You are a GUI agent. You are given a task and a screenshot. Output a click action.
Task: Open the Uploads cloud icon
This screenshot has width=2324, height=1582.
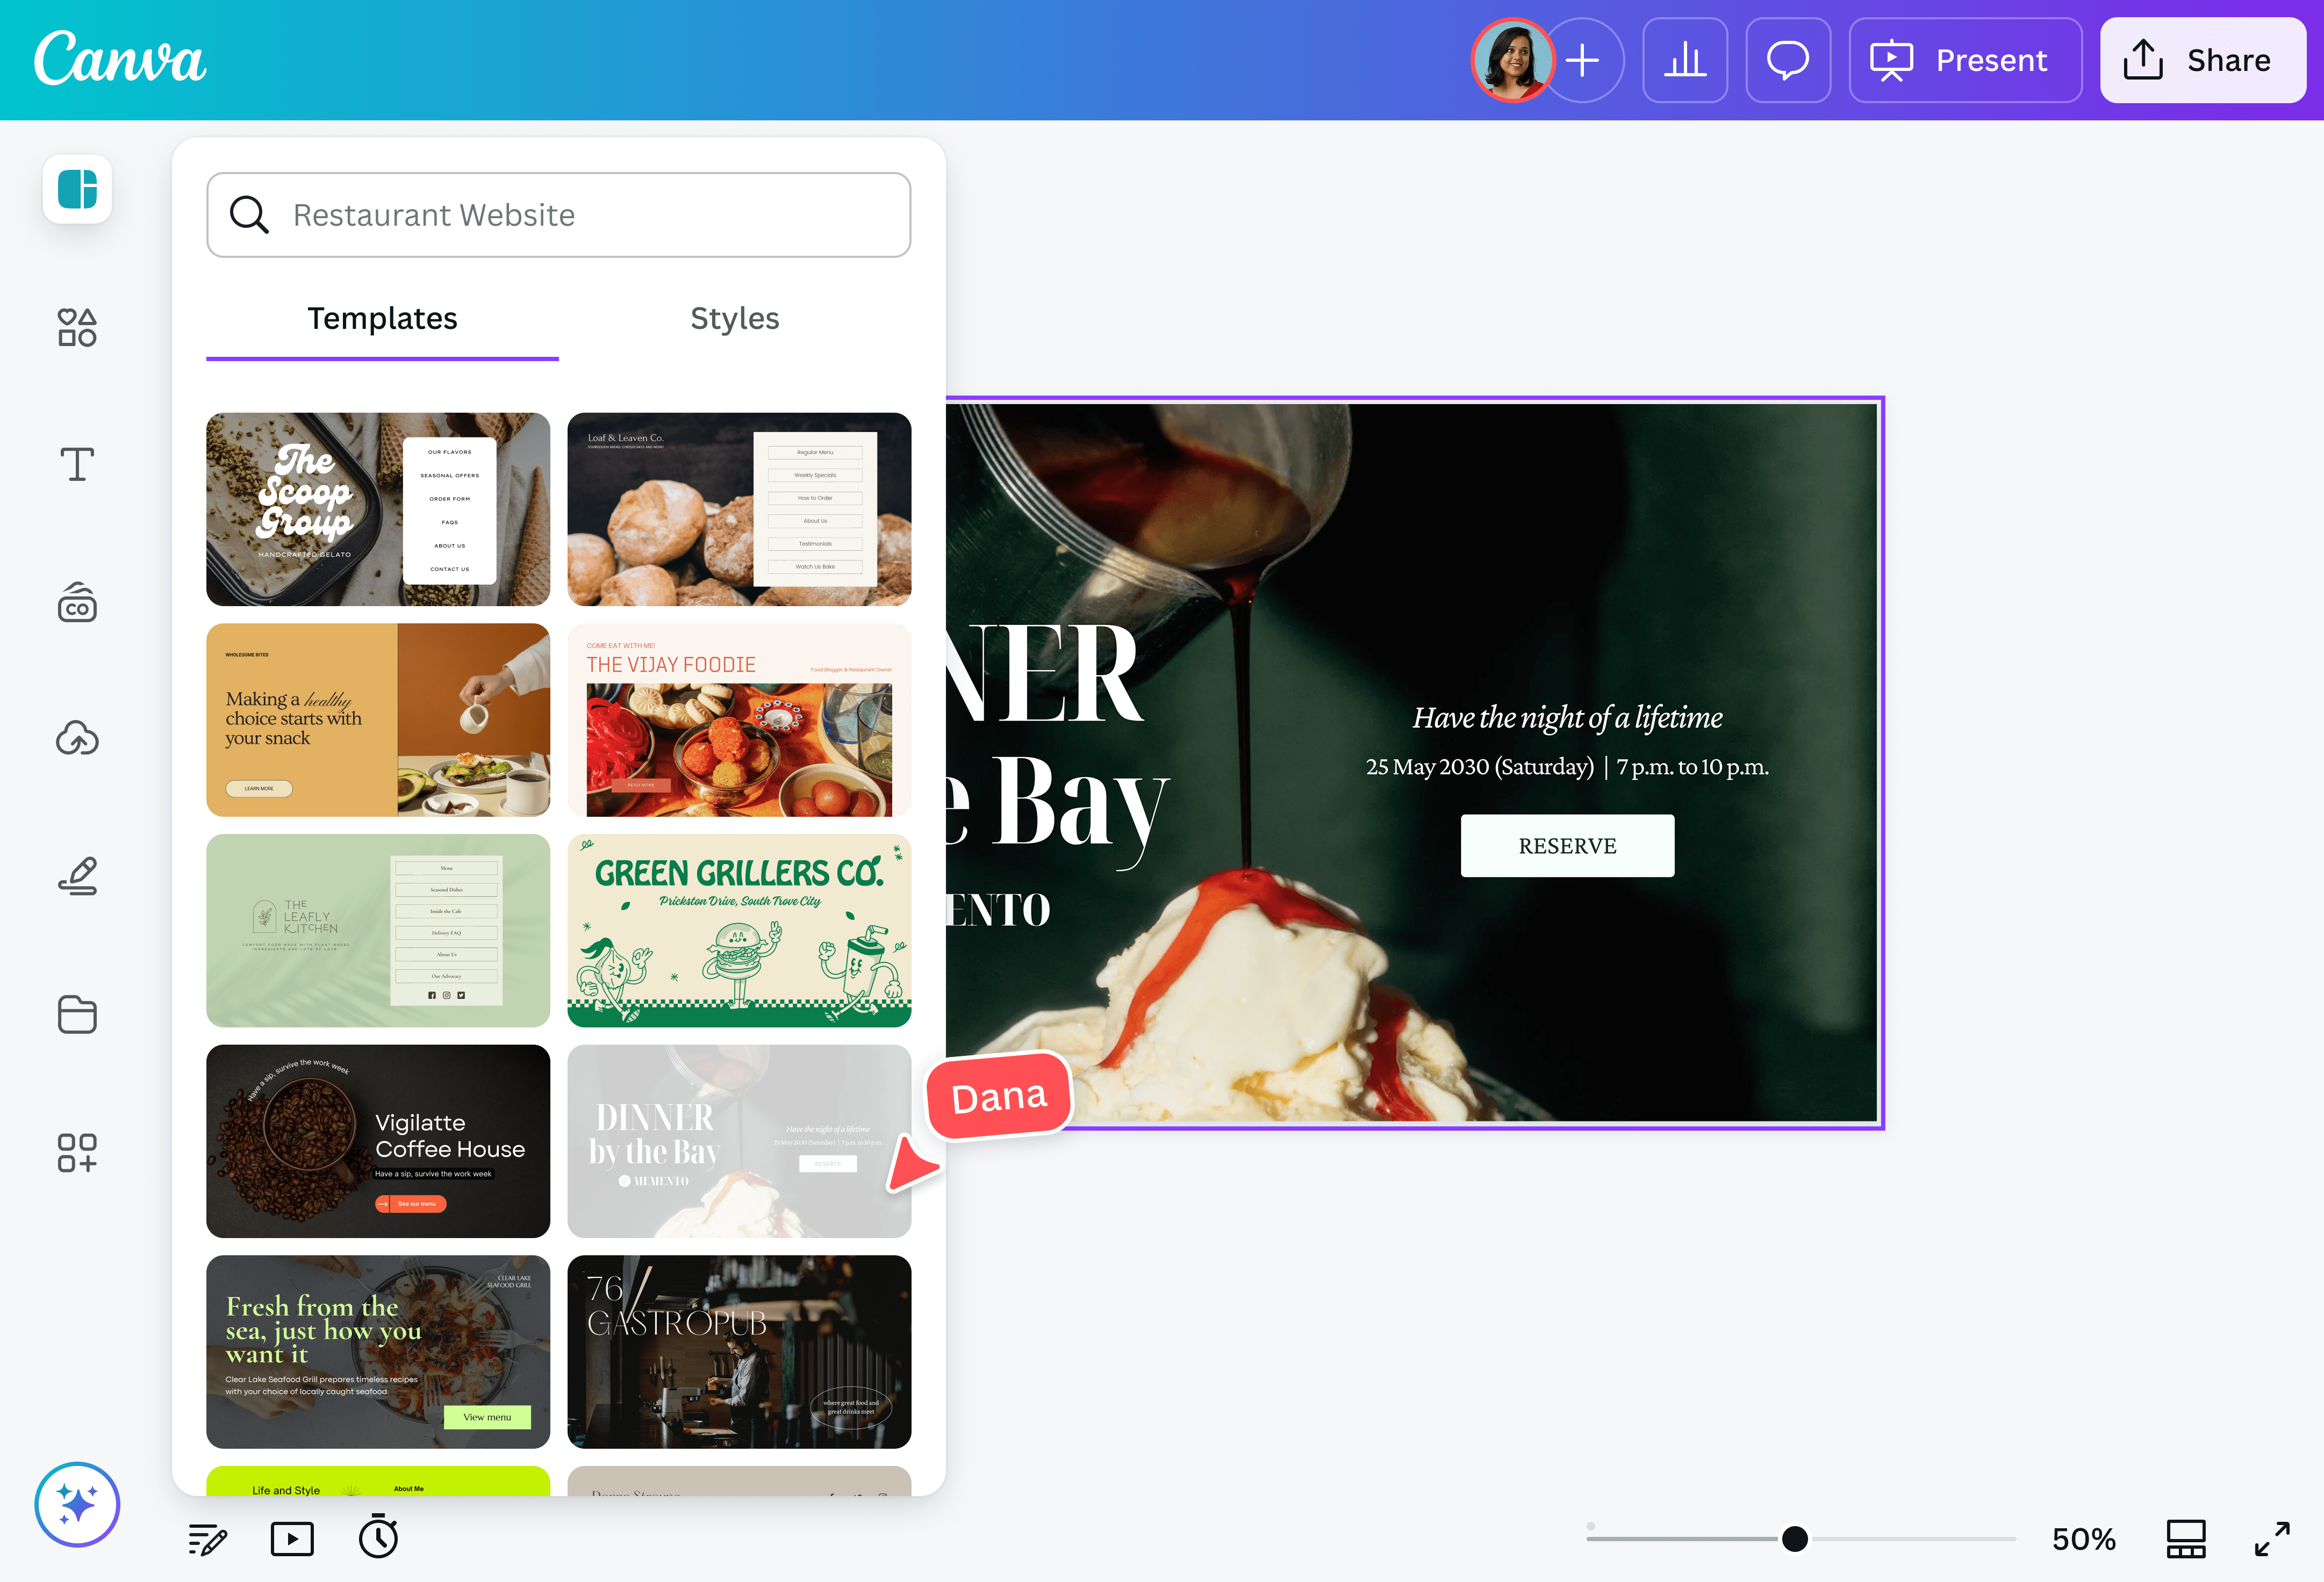click(x=77, y=739)
